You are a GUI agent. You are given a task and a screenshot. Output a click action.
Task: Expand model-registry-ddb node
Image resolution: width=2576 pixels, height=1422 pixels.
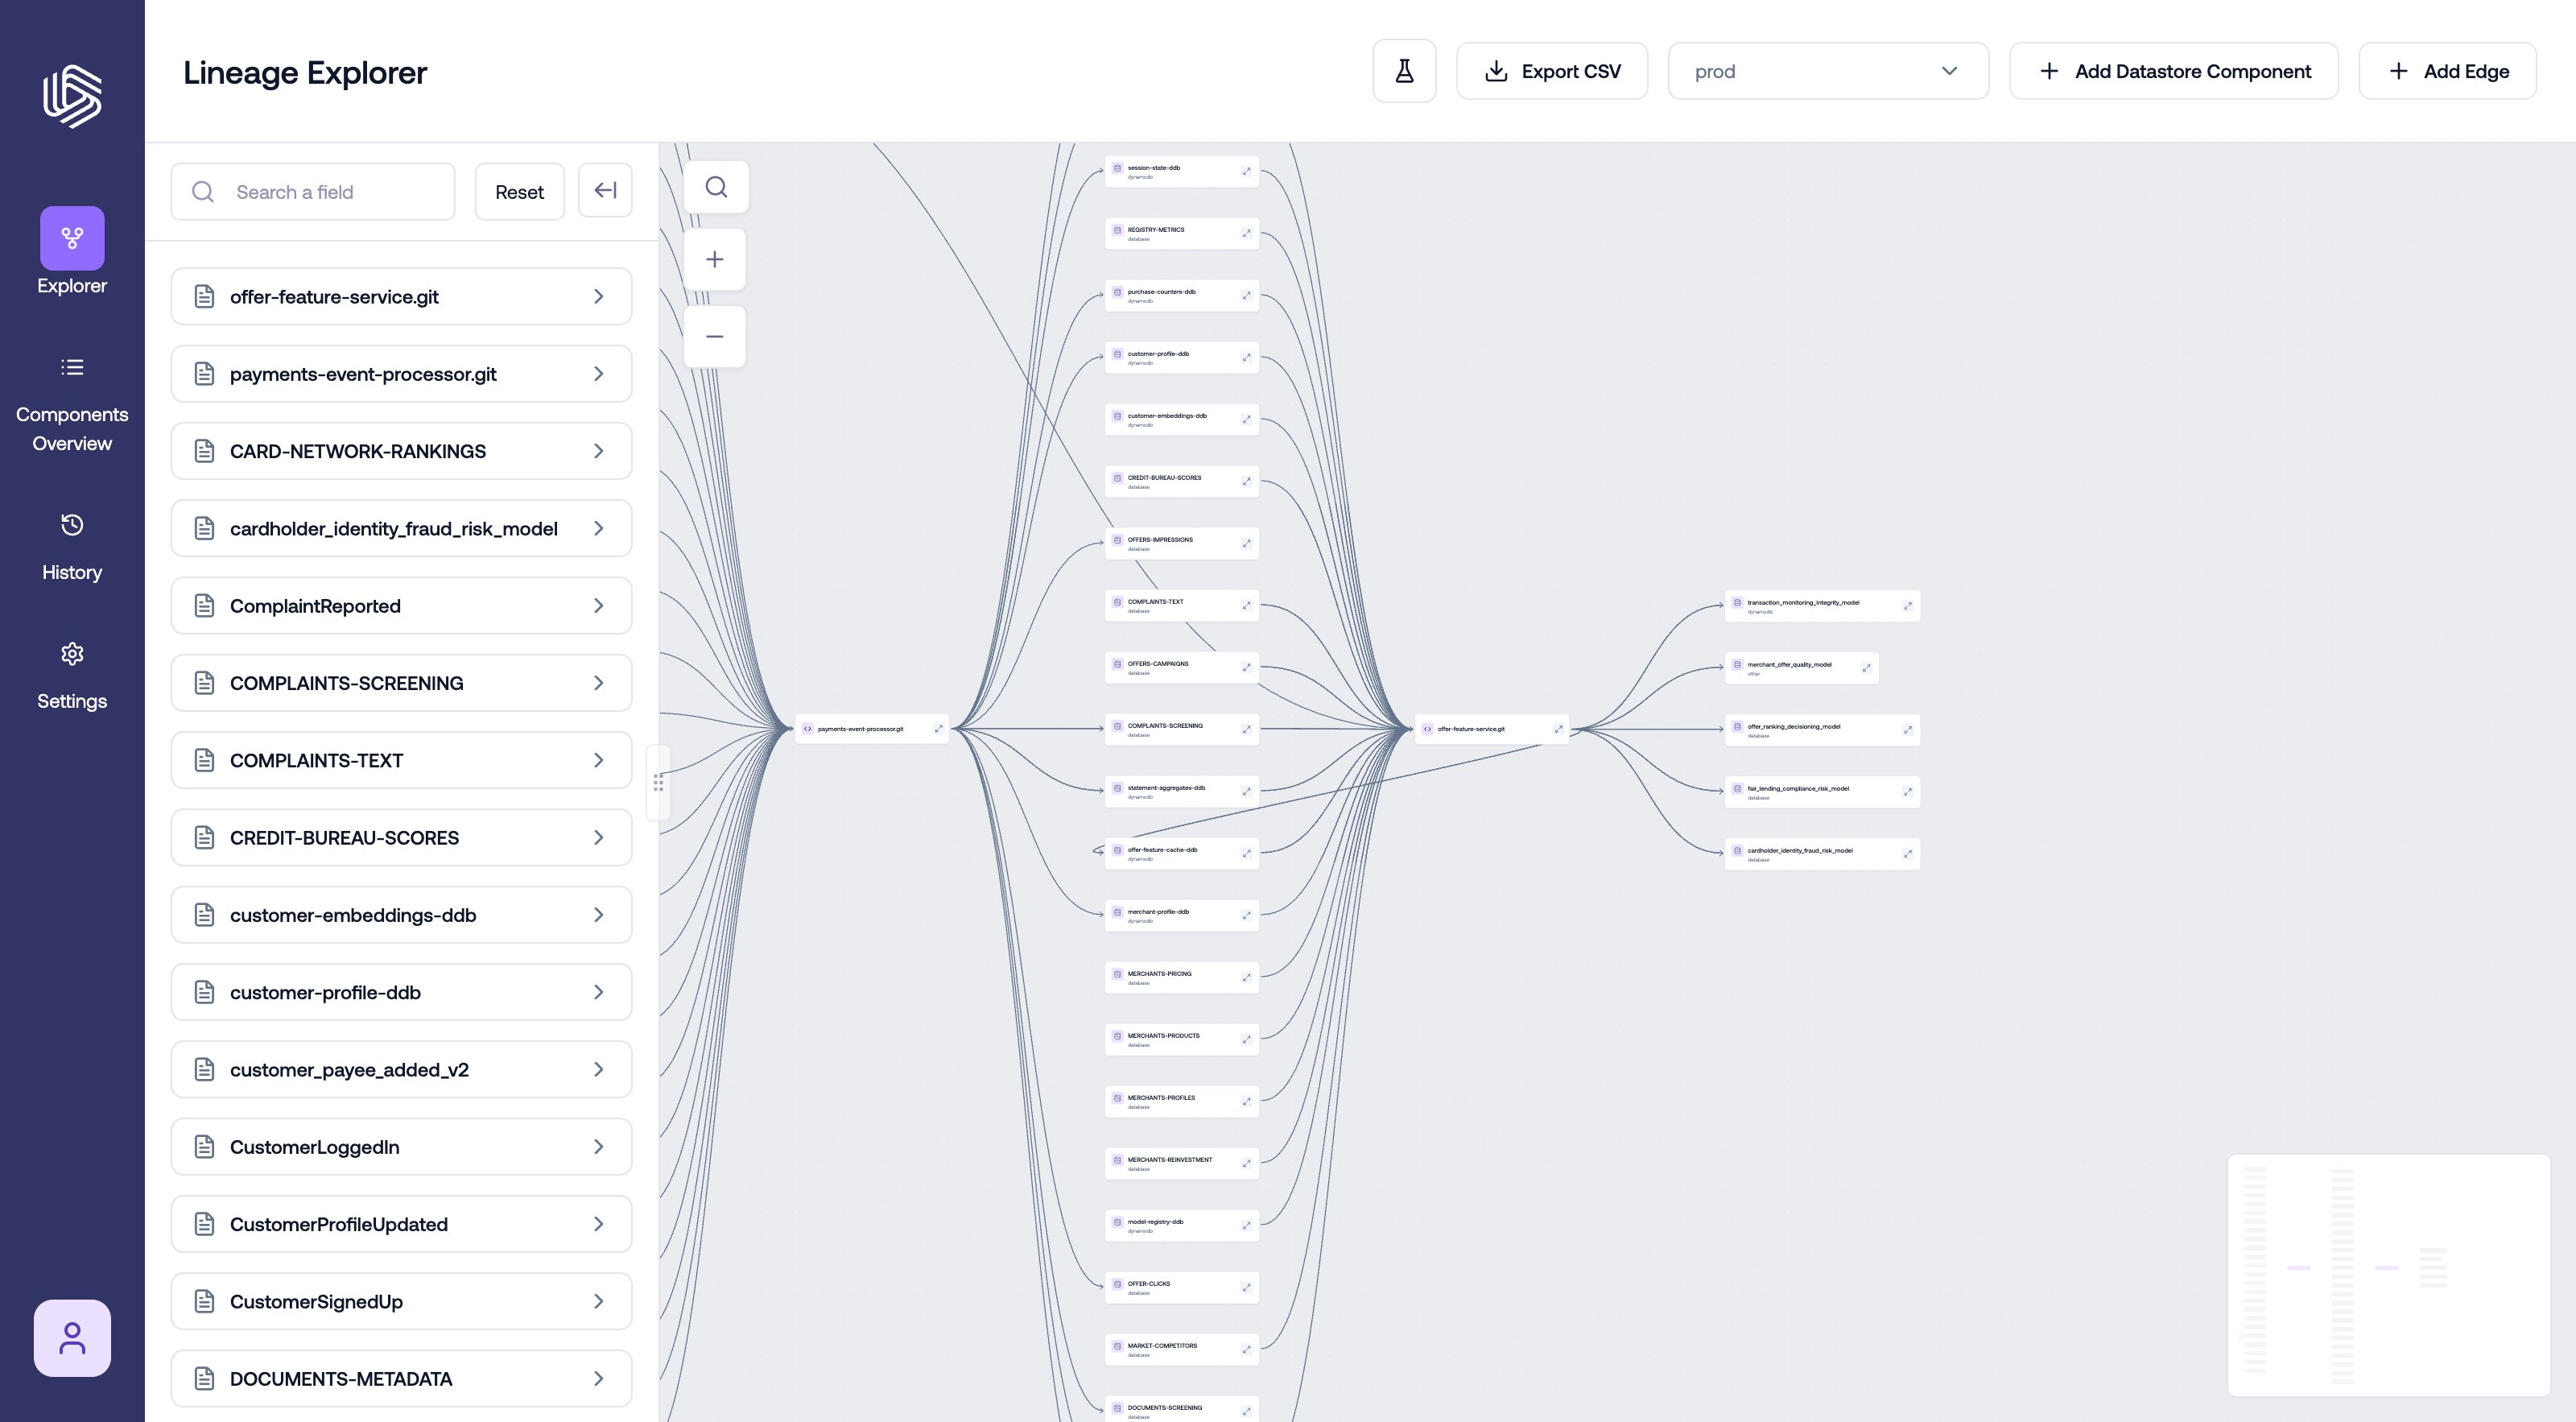click(1246, 1225)
